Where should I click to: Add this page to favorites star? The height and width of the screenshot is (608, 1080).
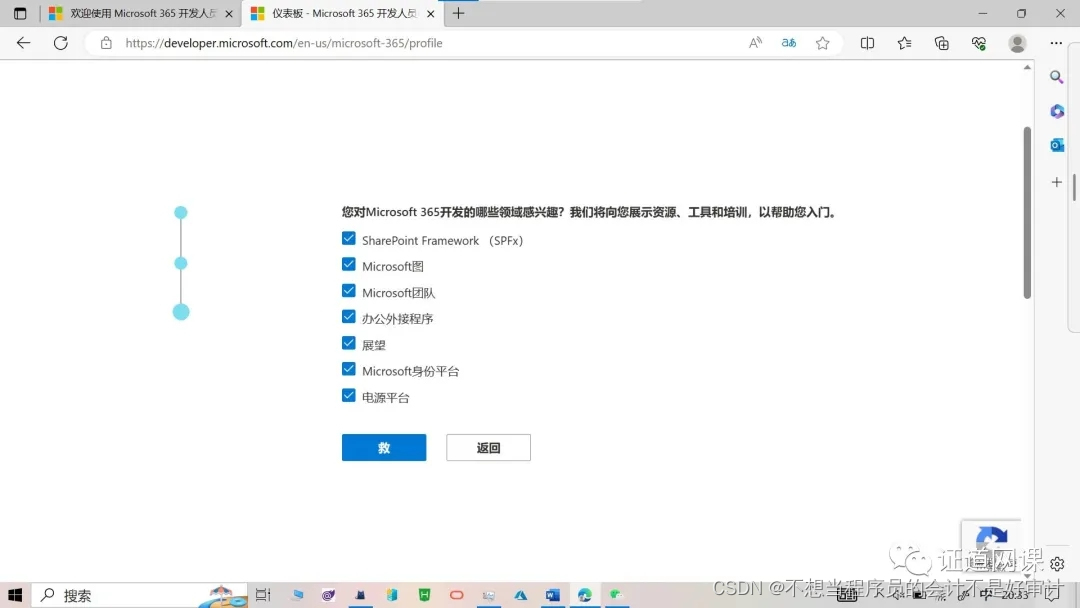click(822, 43)
